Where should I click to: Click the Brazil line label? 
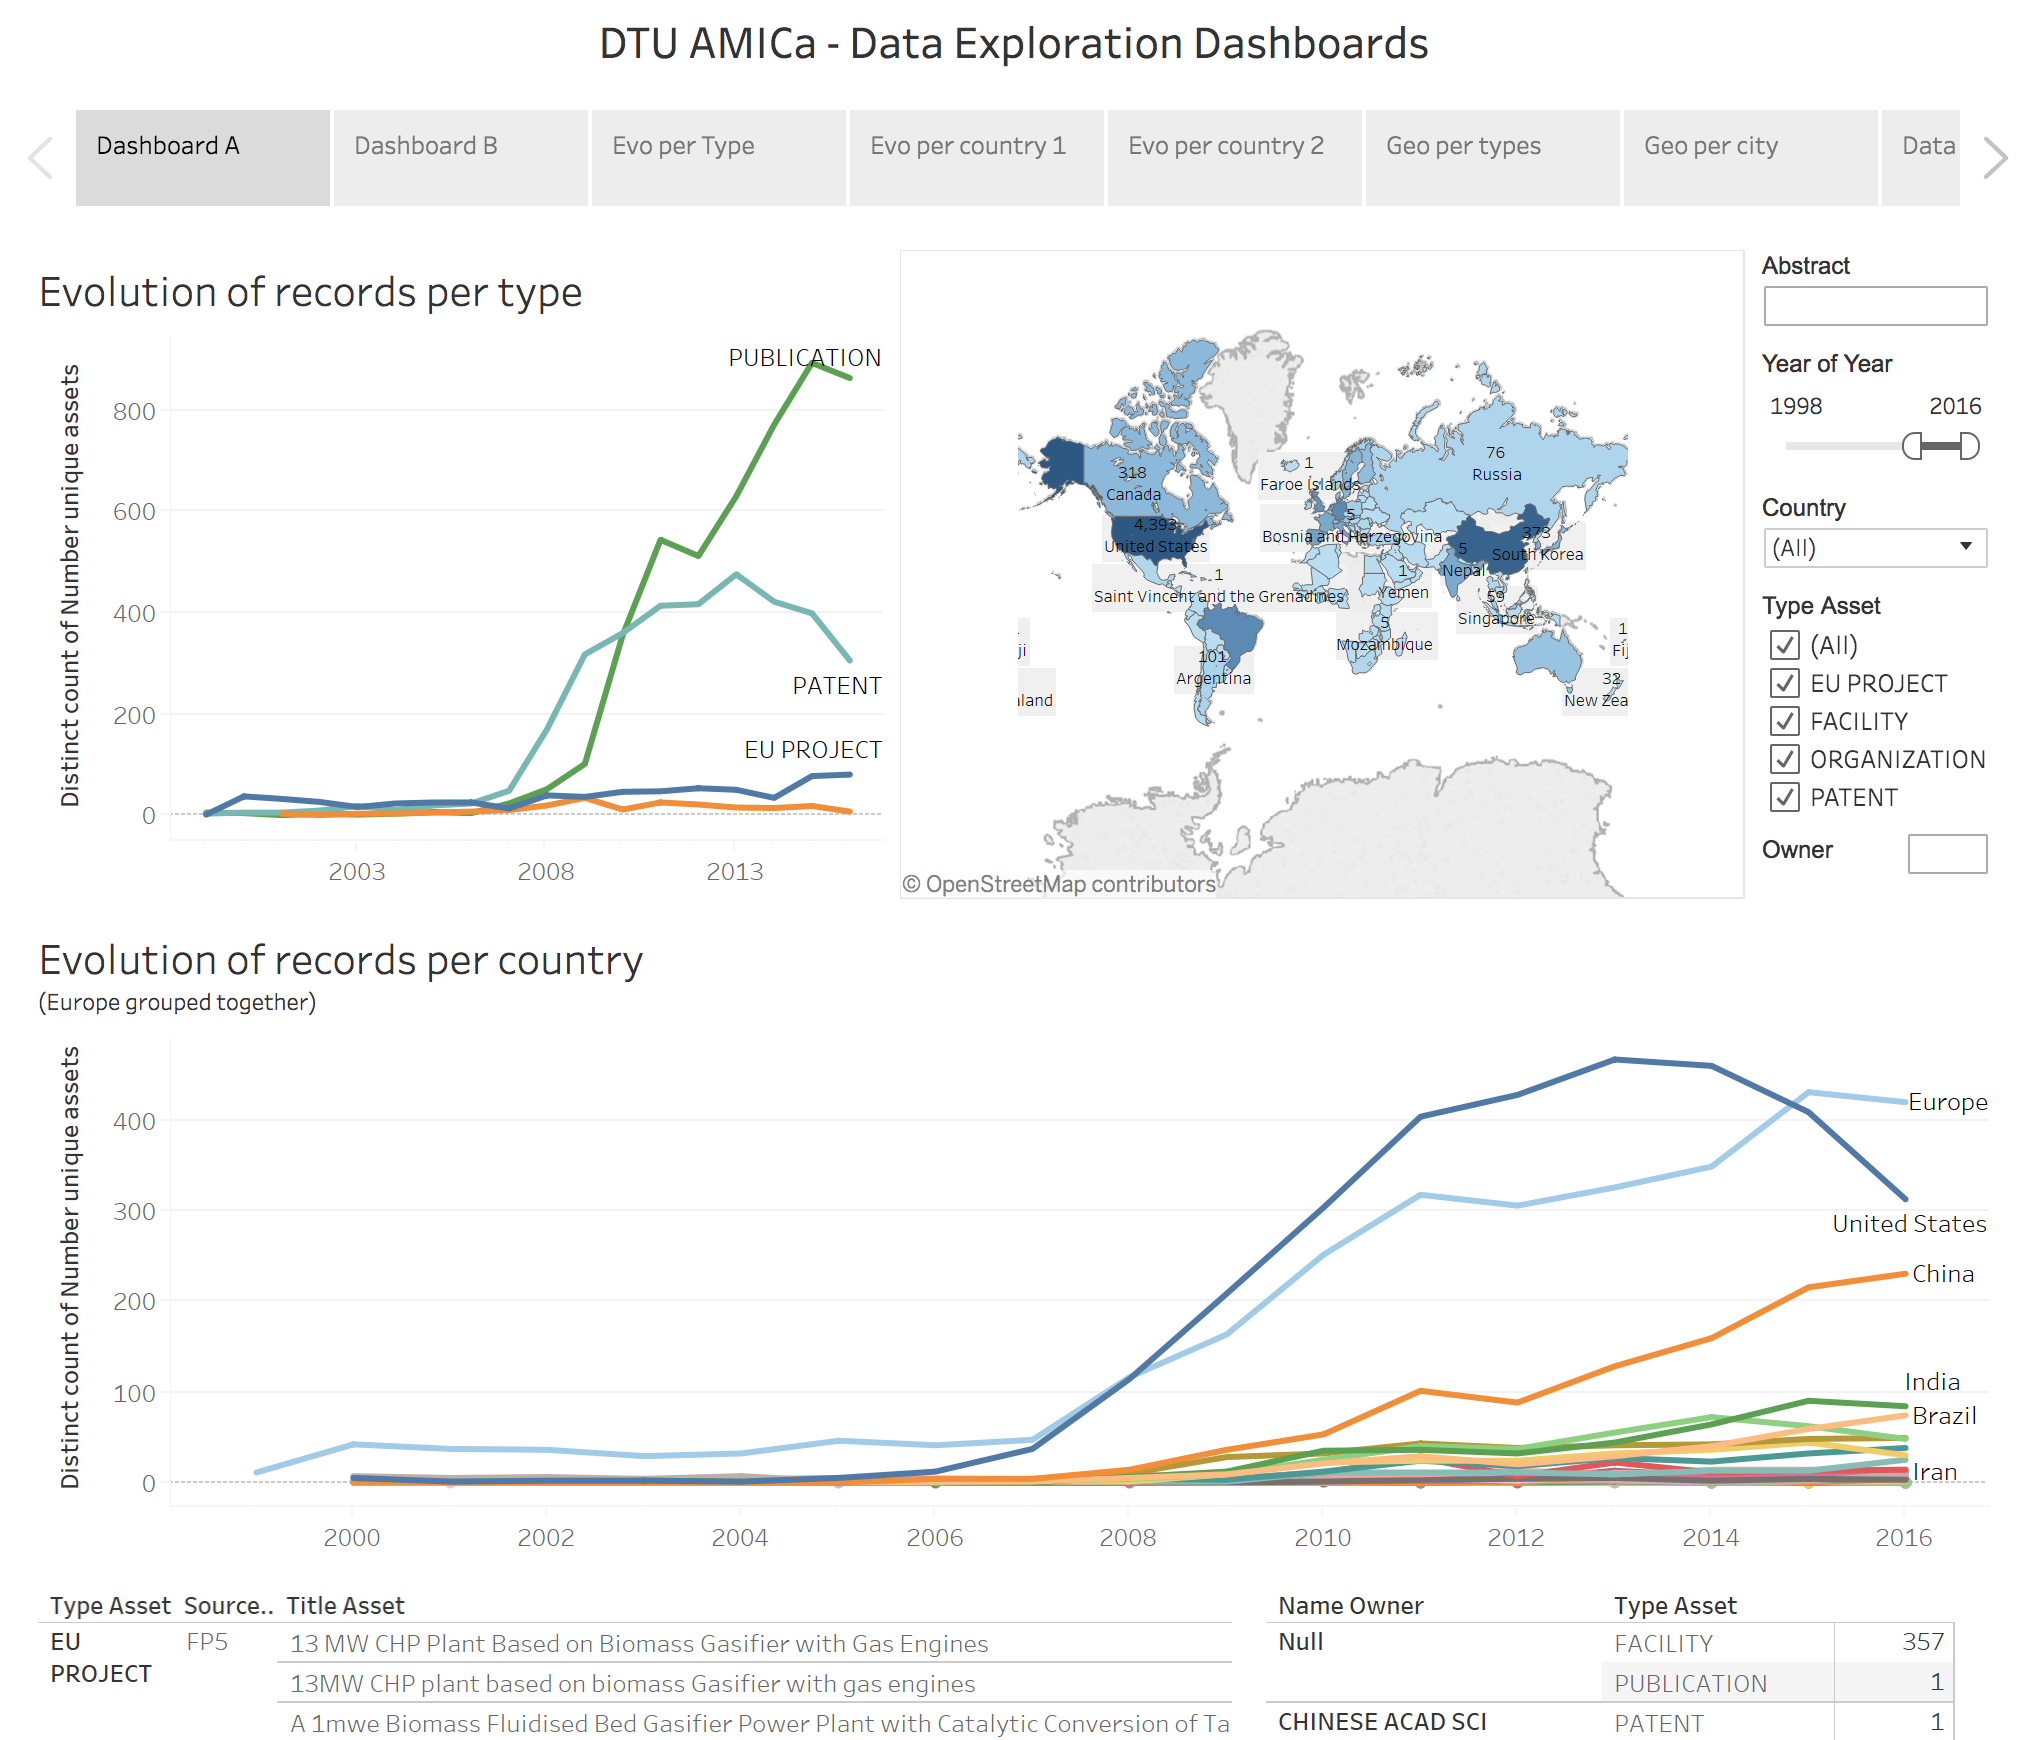(x=1944, y=1416)
